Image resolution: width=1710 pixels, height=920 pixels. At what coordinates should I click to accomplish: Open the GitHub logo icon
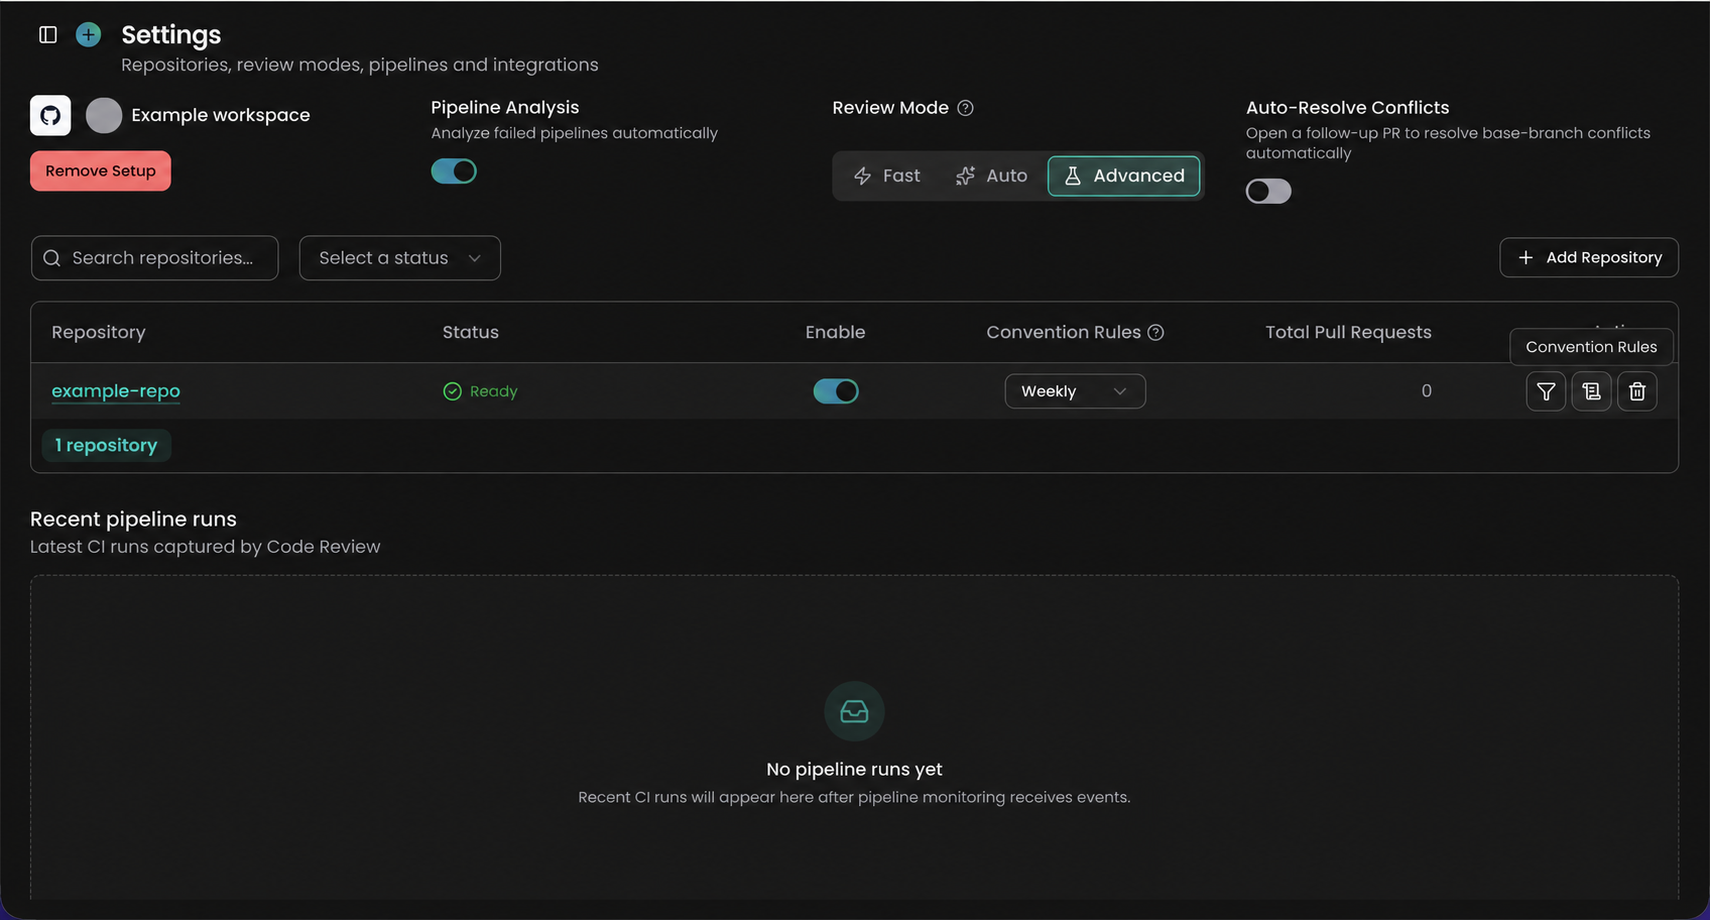tap(50, 115)
